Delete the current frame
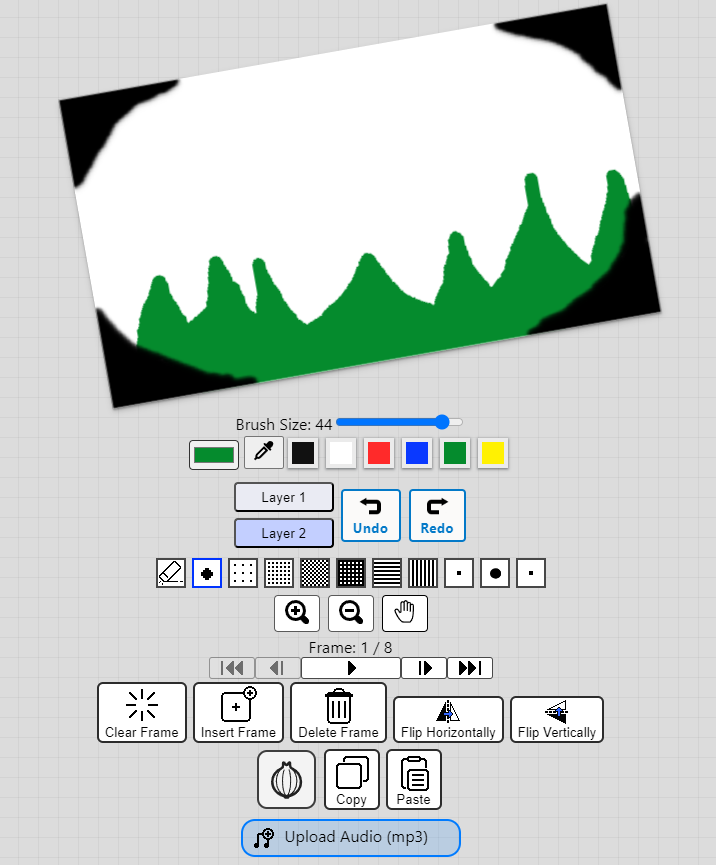The height and width of the screenshot is (865, 716). 338,713
